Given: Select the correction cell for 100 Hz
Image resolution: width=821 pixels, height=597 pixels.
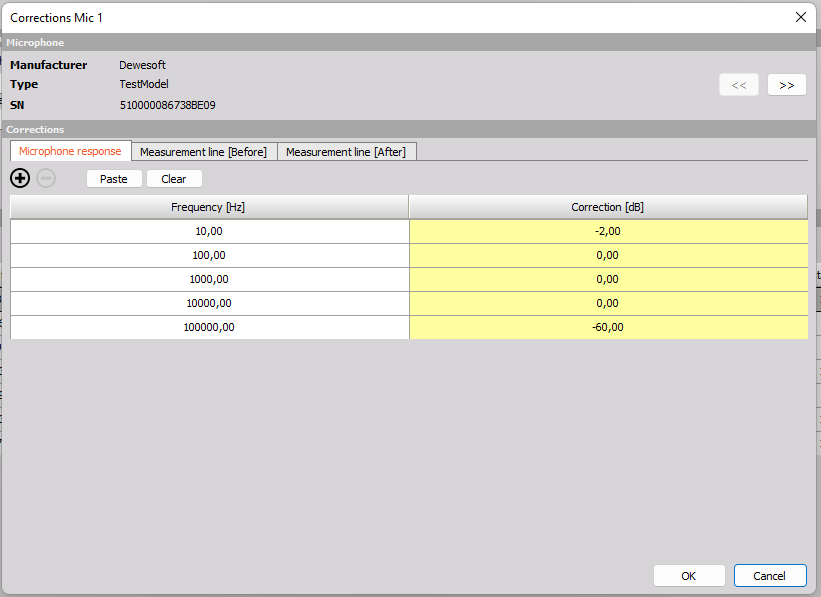Looking at the screenshot, I should click(607, 255).
